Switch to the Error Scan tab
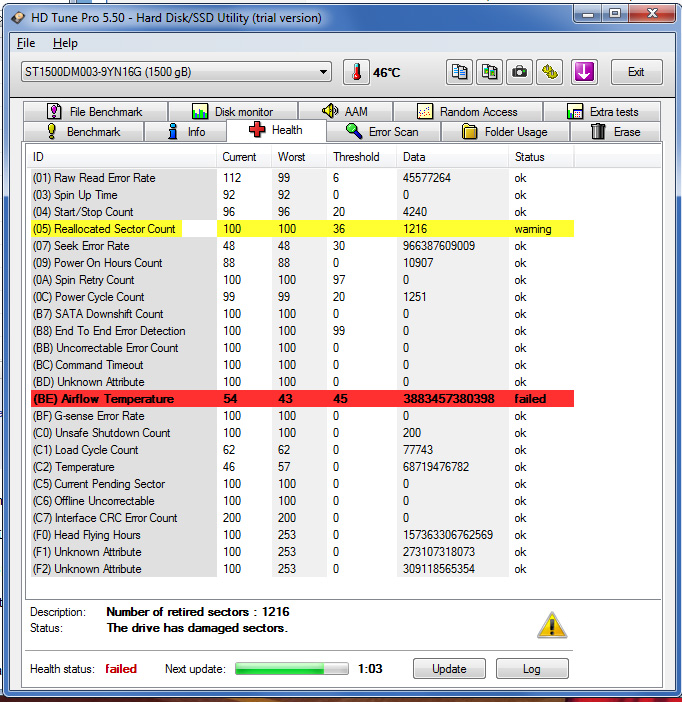This screenshot has height=702, width=682. pos(383,132)
